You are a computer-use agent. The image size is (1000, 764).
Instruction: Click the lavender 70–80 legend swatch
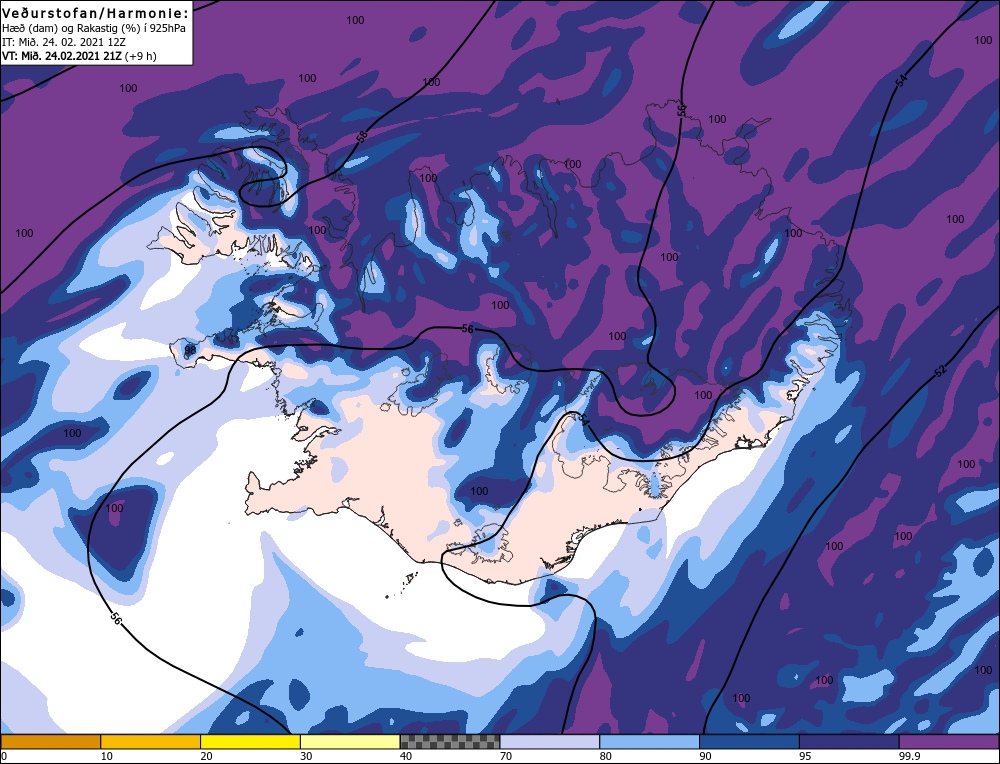click(x=550, y=742)
